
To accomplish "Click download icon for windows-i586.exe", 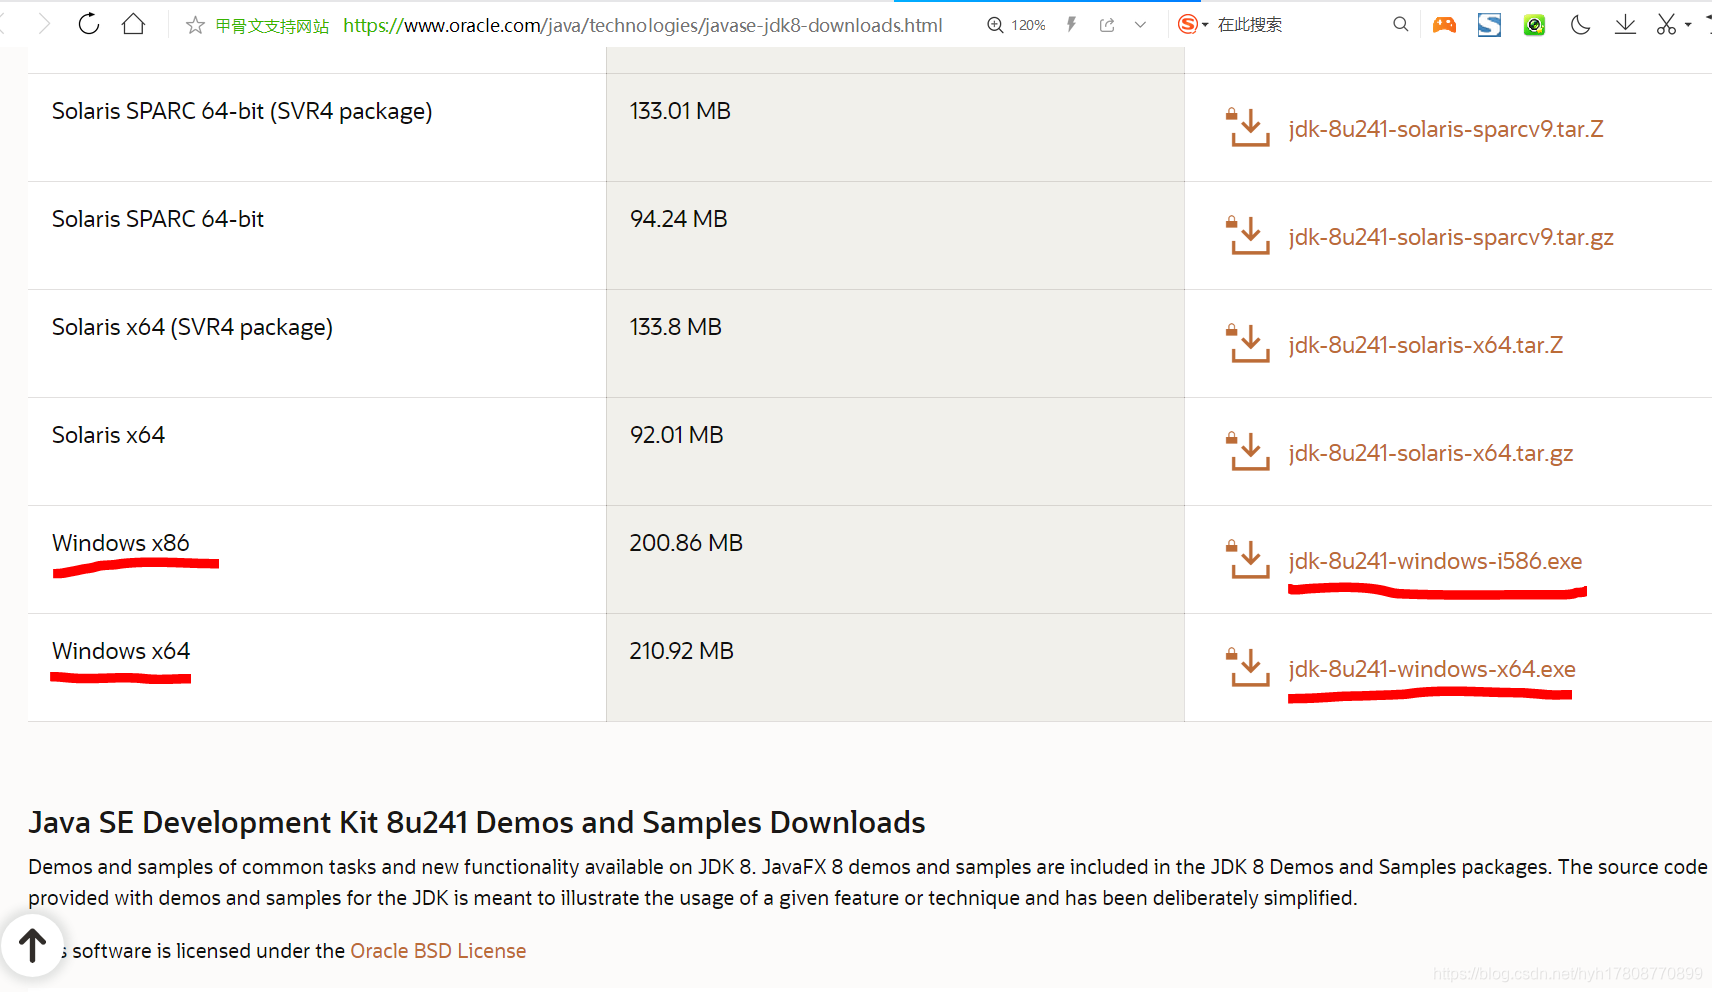I will coord(1248,559).
